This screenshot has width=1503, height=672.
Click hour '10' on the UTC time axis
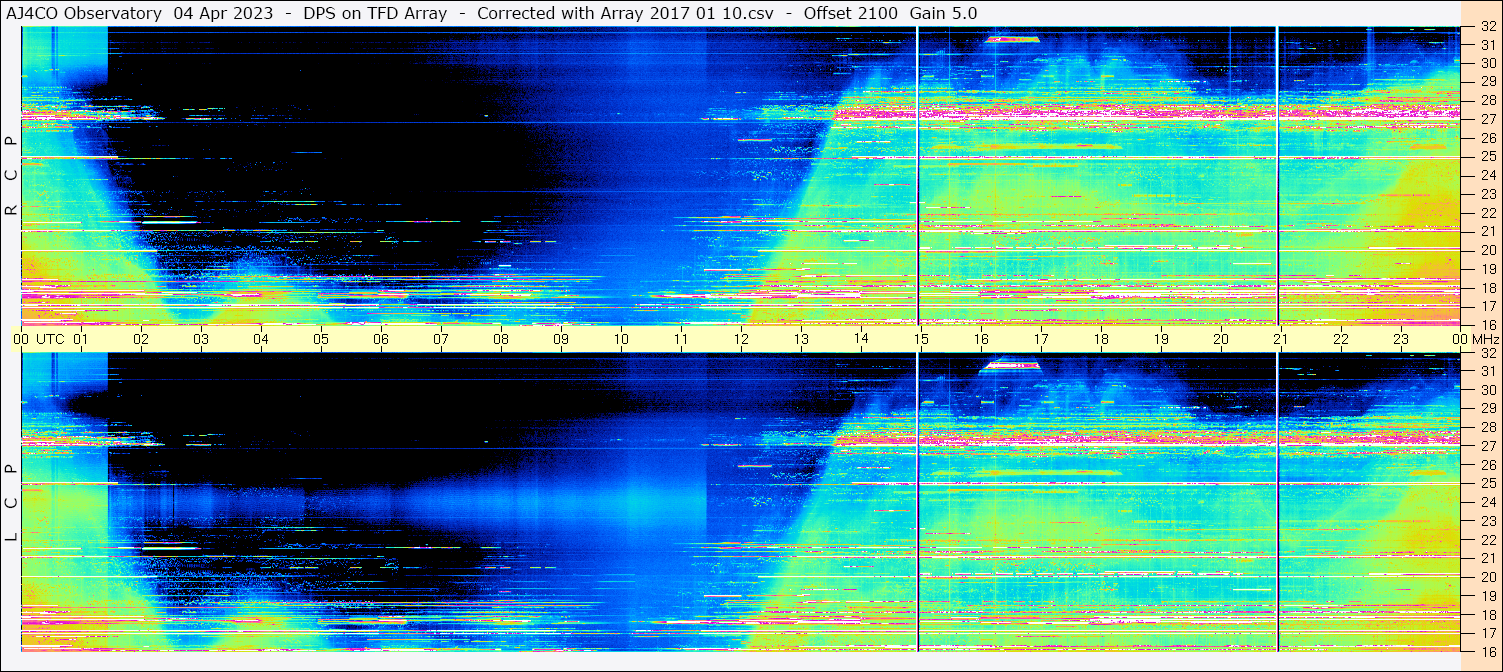click(x=621, y=339)
